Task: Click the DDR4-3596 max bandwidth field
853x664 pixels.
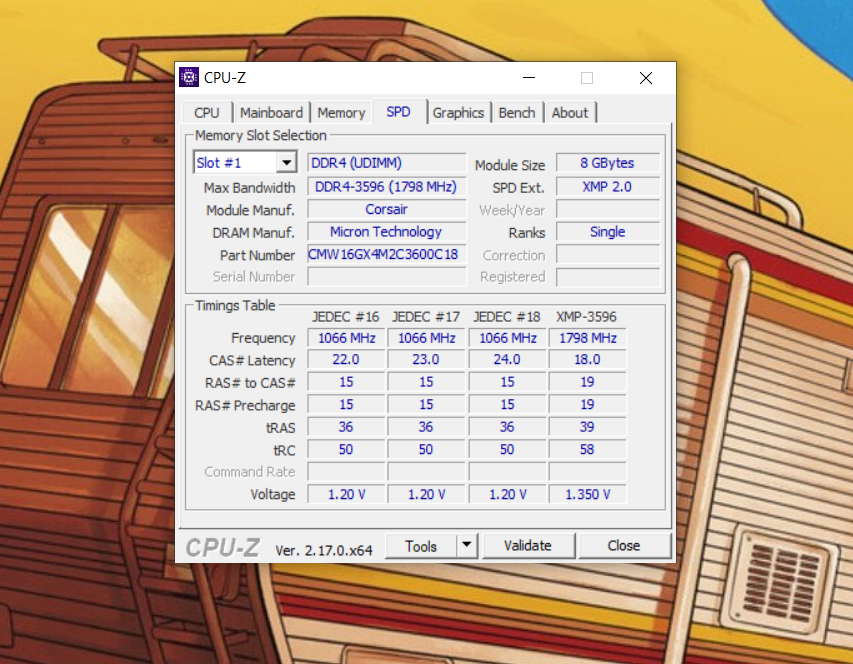Action: coord(386,186)
